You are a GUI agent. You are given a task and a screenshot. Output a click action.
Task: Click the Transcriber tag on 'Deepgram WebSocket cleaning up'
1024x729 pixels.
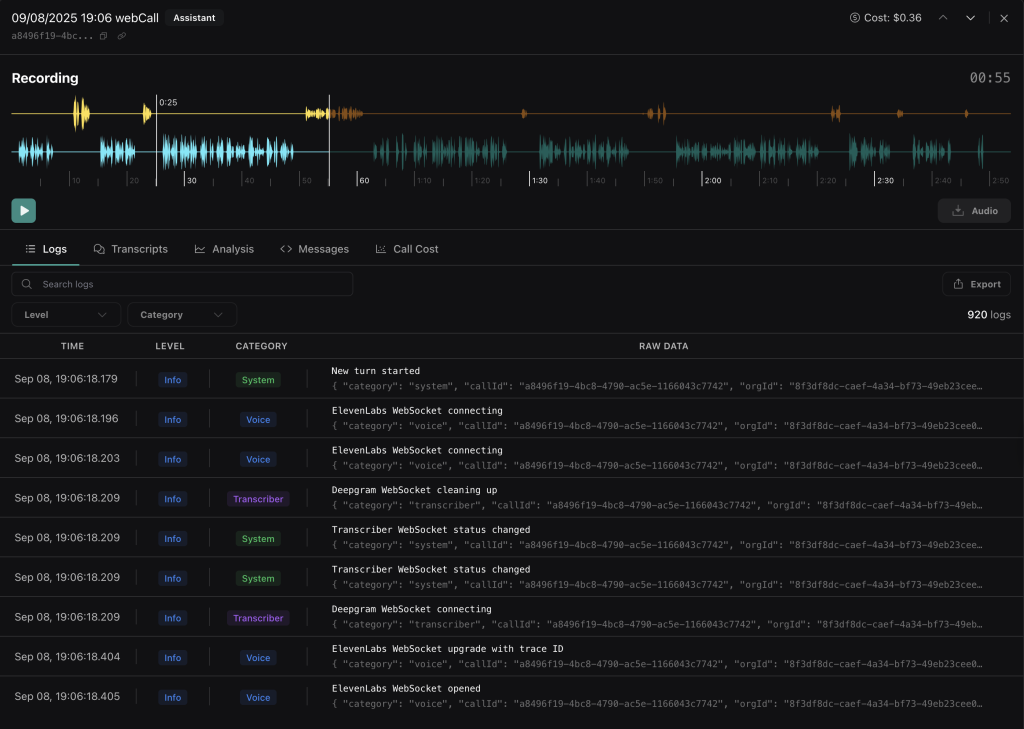tap(258, 499)
